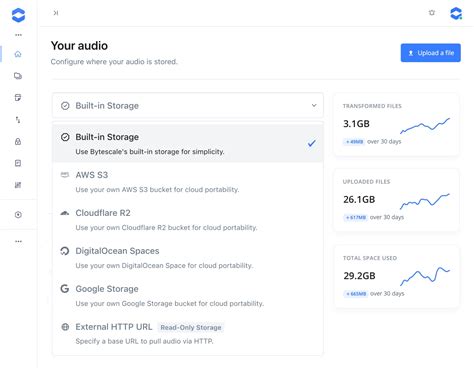This screenshot has height=368, width=474.
Task: Click the Read-Only Storage badge
Action: (191, 327)
